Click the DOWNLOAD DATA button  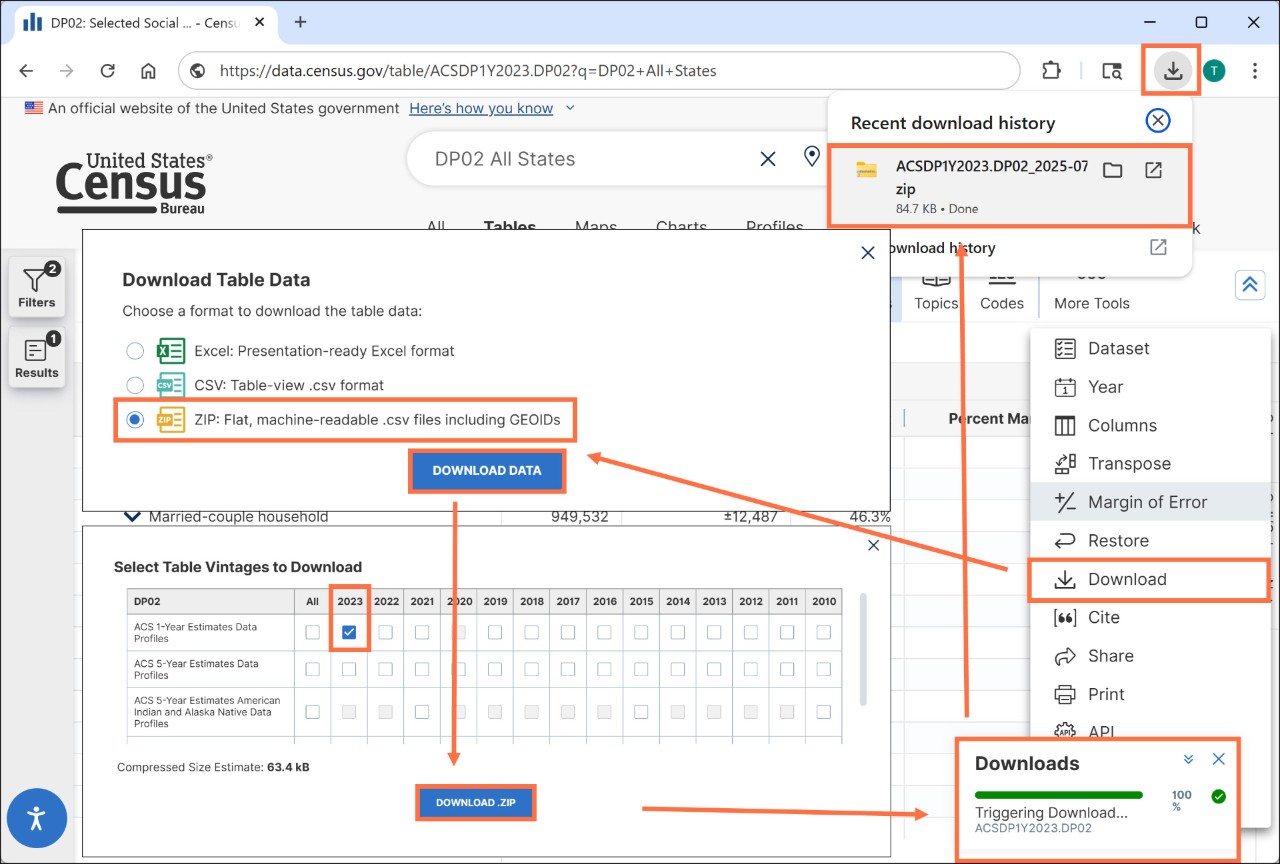pyautogui.click(x=487, y=470)
